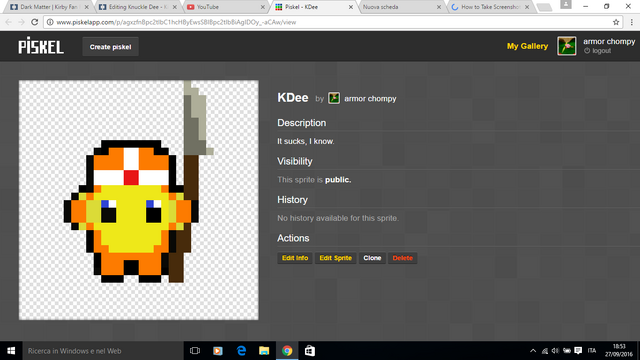This screenshot has width=640, height=360.
Task: Open Chrome menu with three dots
Action: coord(631,22)
